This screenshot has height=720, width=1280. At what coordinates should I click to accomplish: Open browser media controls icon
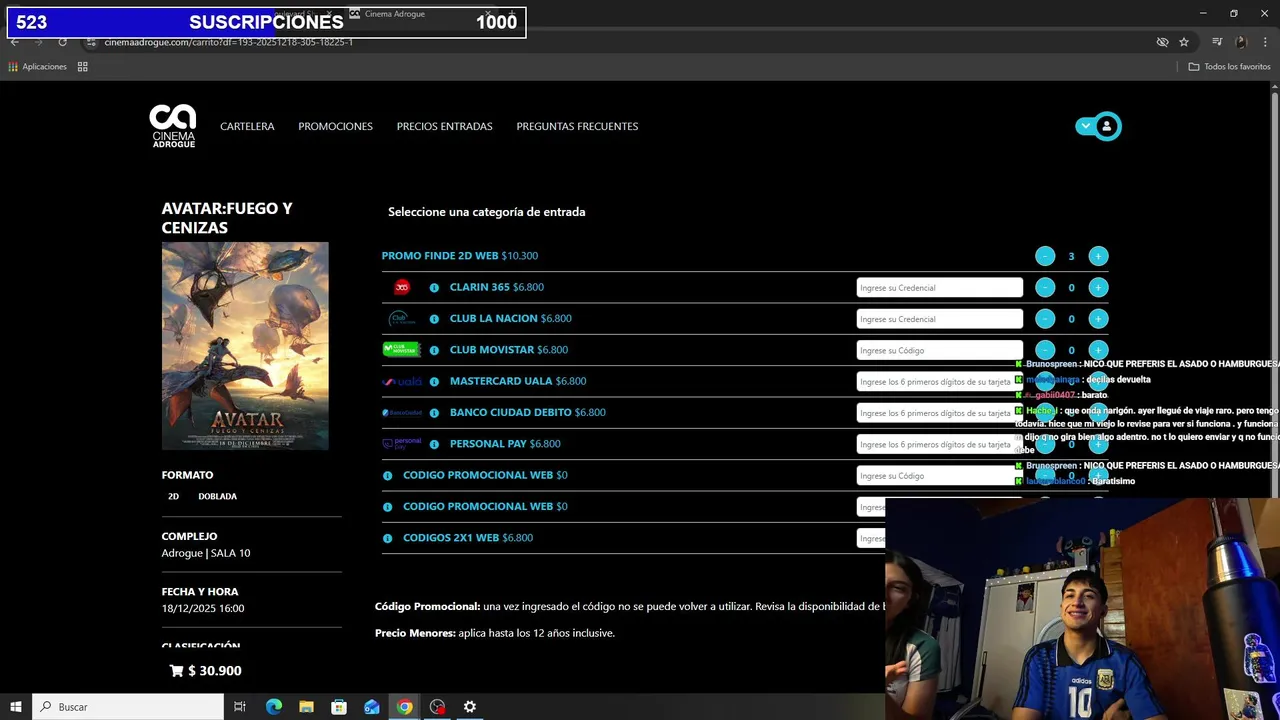(x=1217, y=42)
